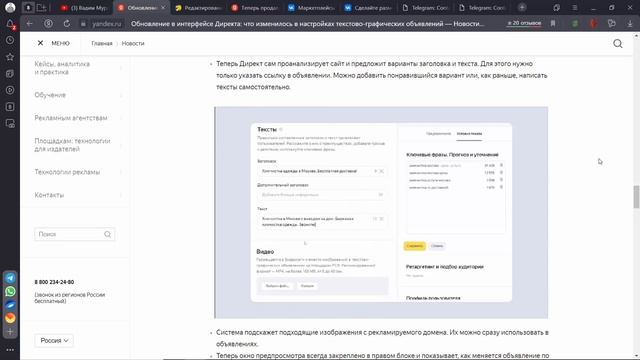Click Главная breadcrumb link
Viewport: 640px width, 360px height.
click(x=102, y=43)
